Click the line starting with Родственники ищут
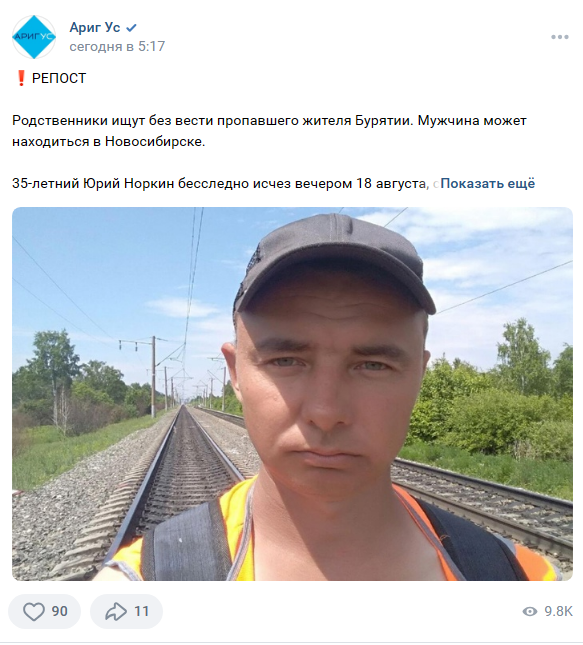Image resolution: width=583 pixels, height=645 pixels. (269, 121)
